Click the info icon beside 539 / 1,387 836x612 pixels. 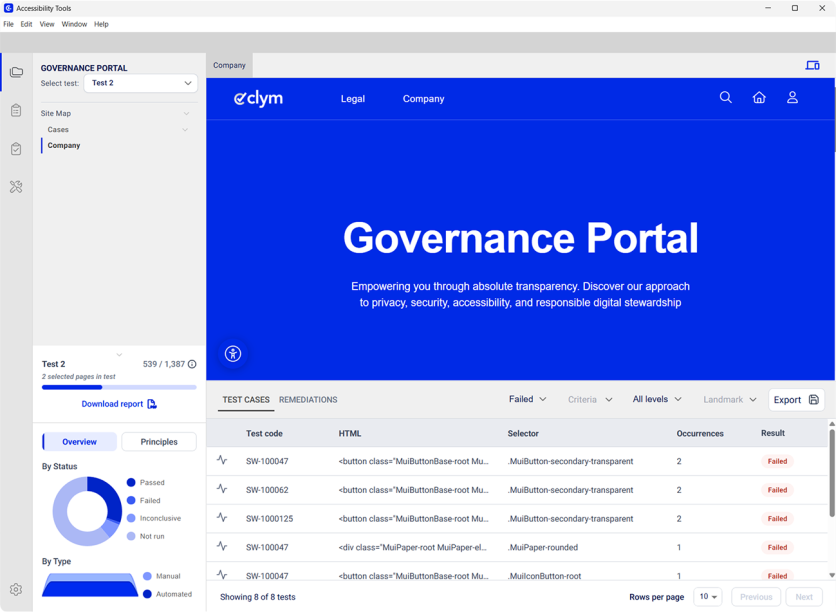[x=192, y=365]
